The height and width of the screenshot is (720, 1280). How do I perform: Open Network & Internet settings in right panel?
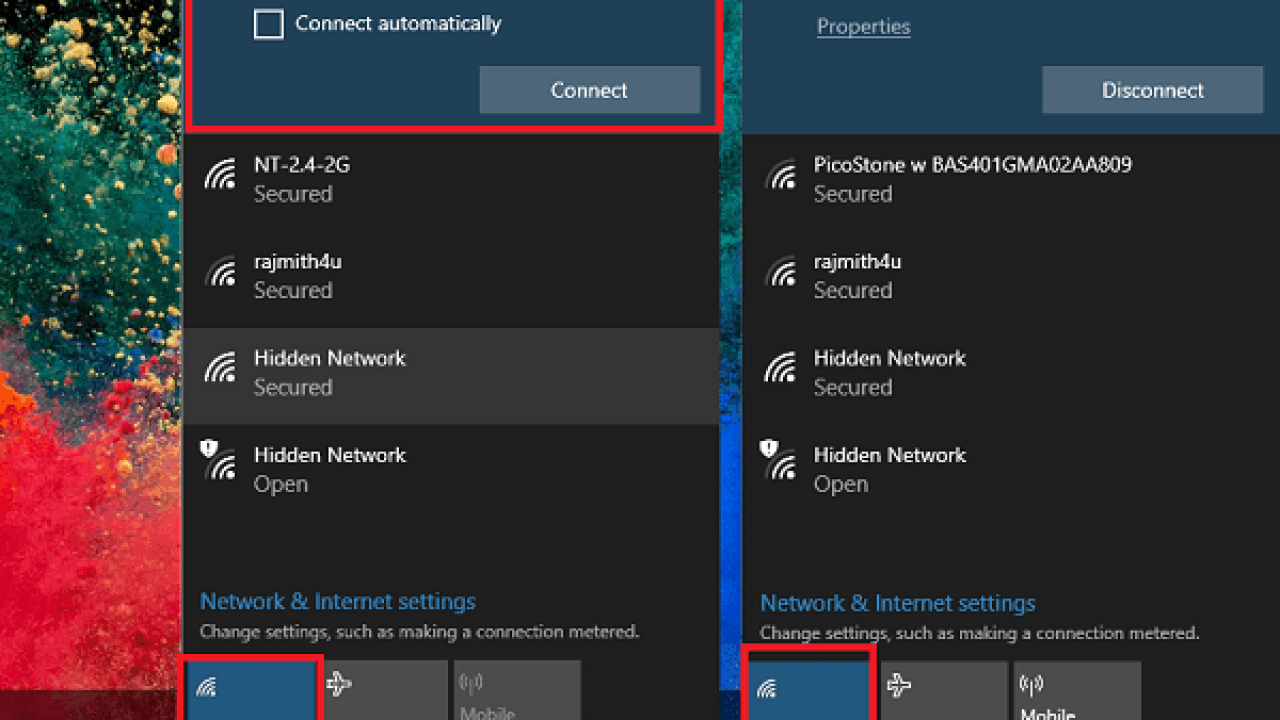(x=898, y=604)
